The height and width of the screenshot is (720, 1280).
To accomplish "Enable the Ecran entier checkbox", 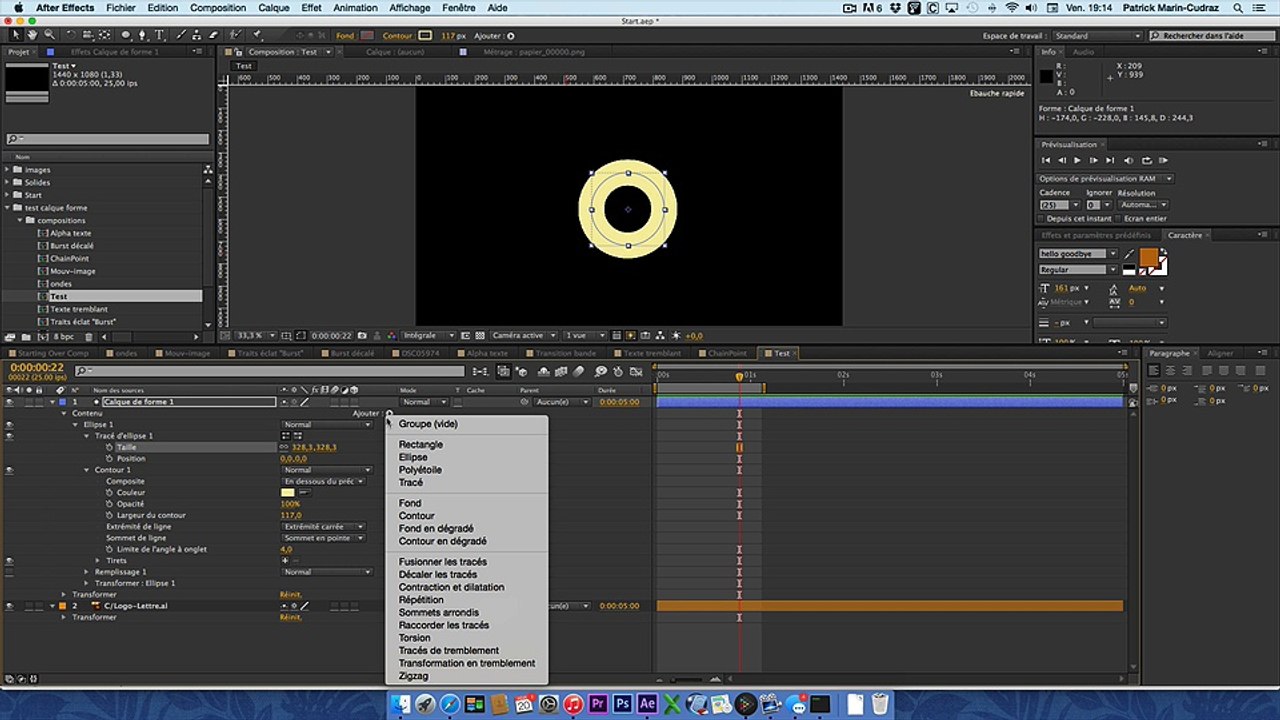I will [1119, 218].
